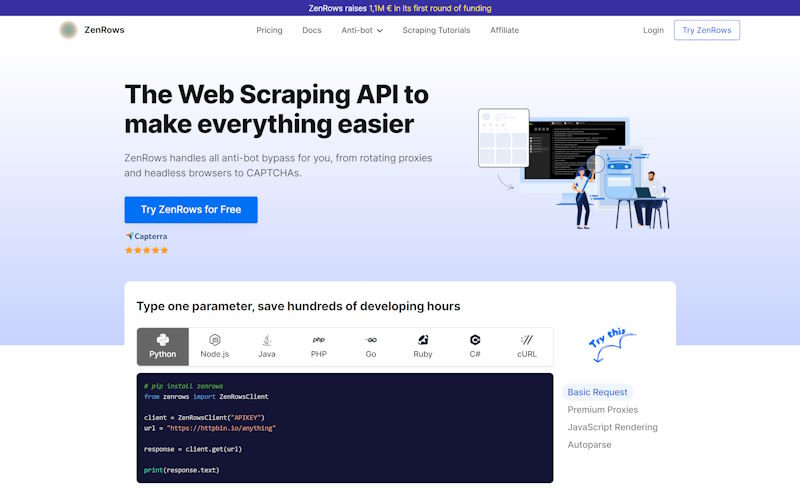Click the 'pip install zenrows' comment line
Image resolution: width=800 pixels, height=500 pixels.
(184, 386)
